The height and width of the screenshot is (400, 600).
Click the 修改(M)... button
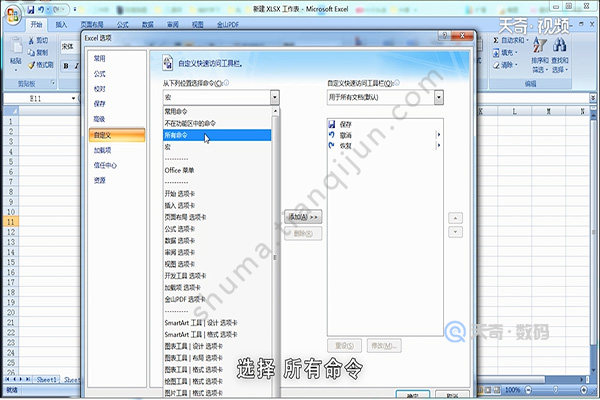point(384,346)
